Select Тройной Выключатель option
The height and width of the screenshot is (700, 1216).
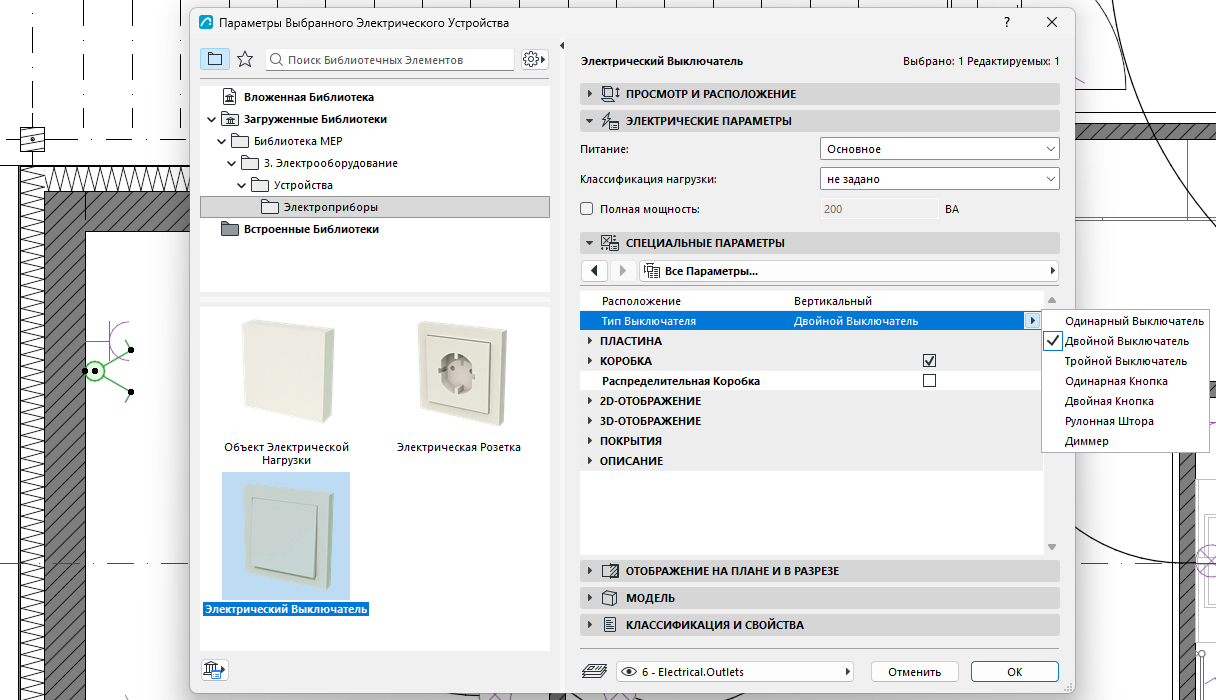coord(1127,361)
